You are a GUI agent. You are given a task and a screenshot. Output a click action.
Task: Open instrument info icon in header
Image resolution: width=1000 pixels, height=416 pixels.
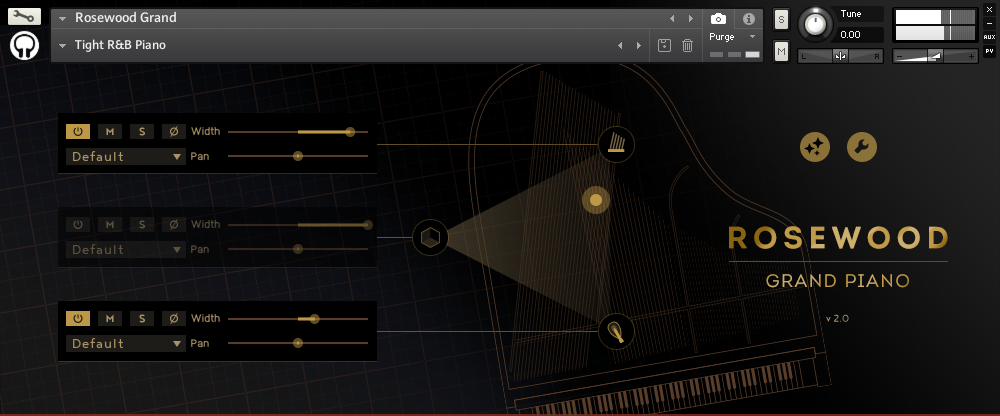pos(748,19)
